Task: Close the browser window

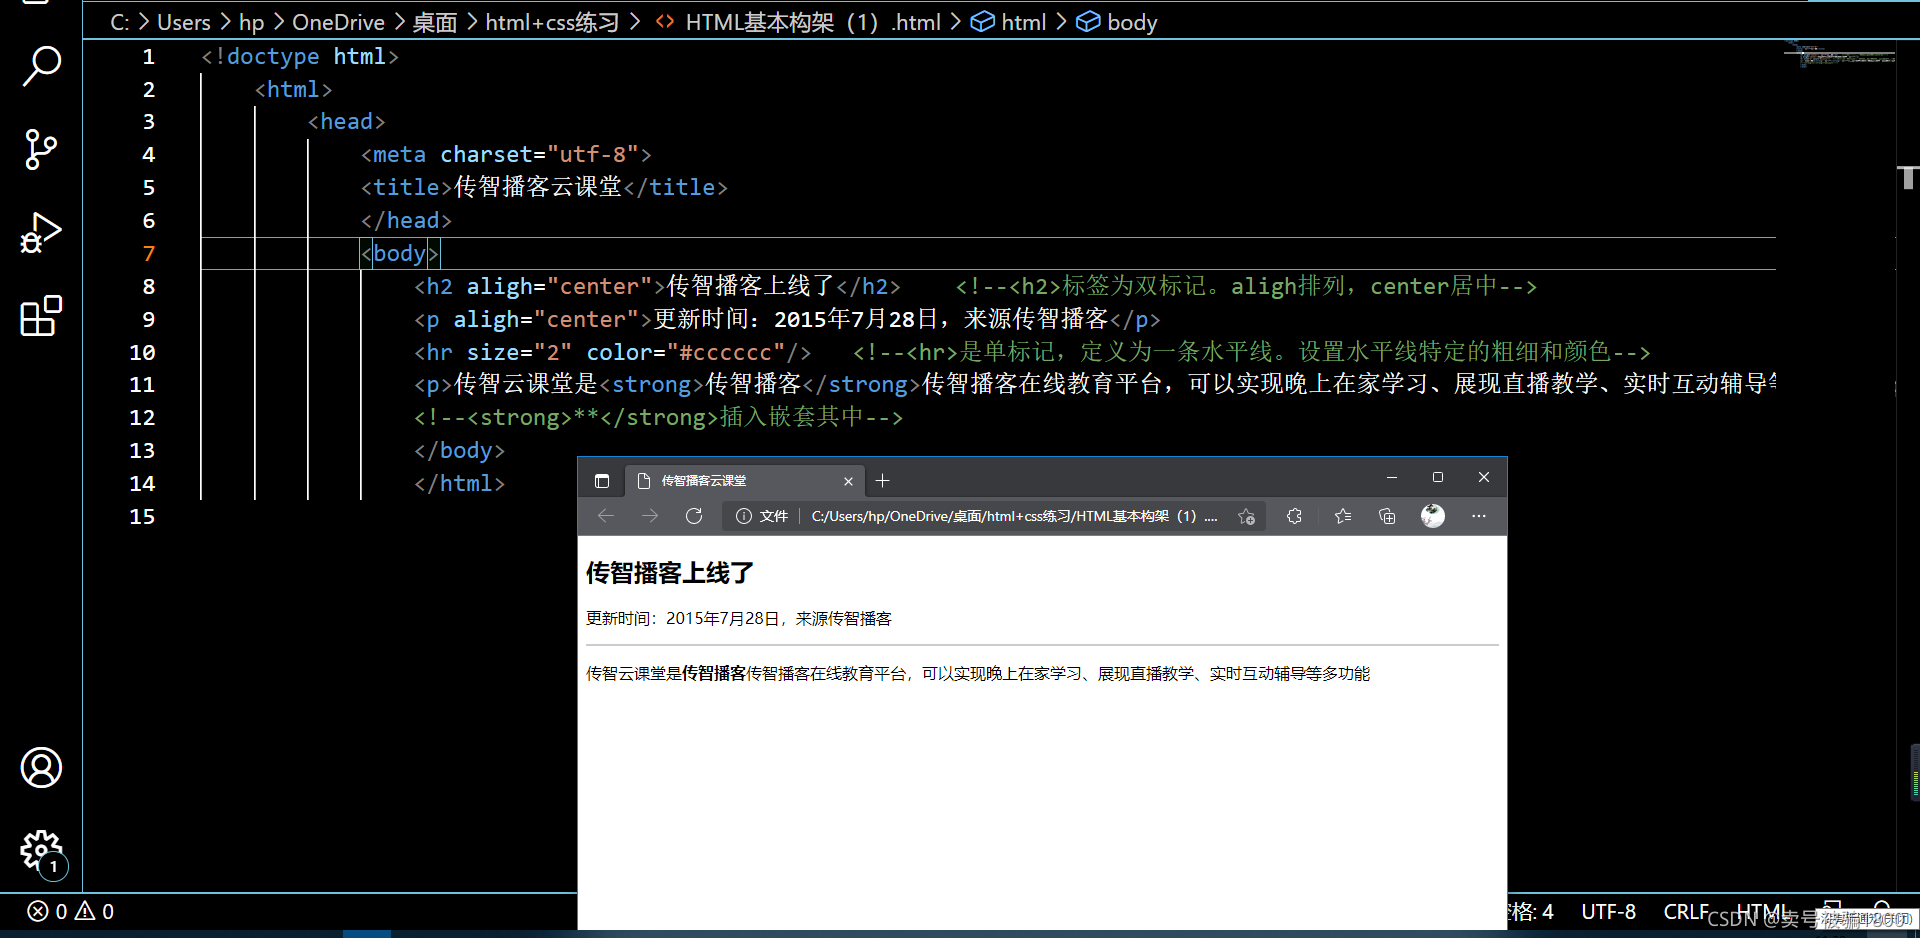Action: [1484, 478]
